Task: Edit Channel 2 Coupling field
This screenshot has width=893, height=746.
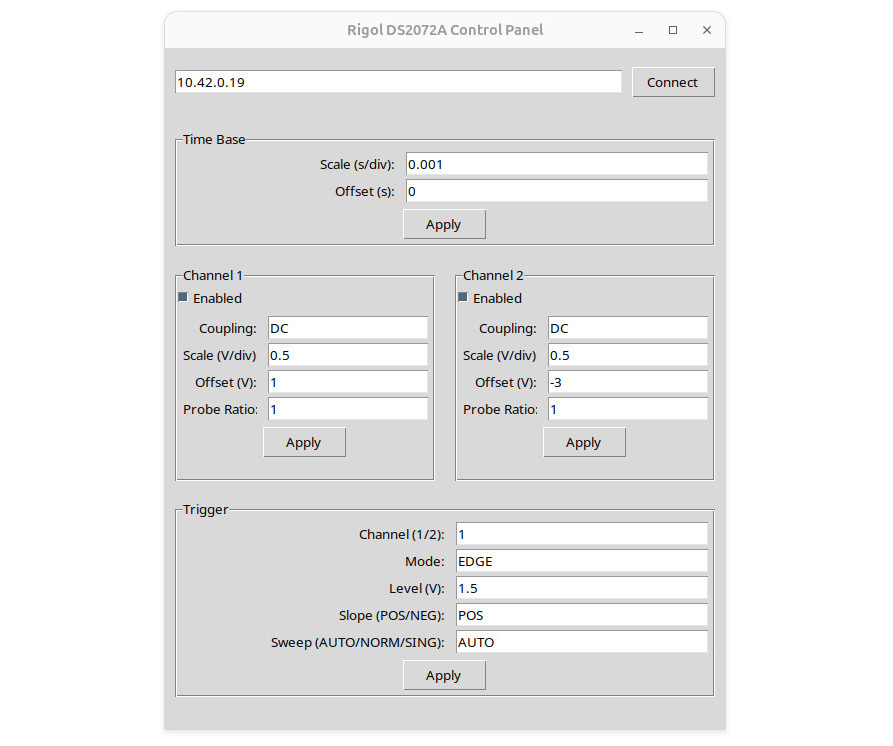Action: 628,328
